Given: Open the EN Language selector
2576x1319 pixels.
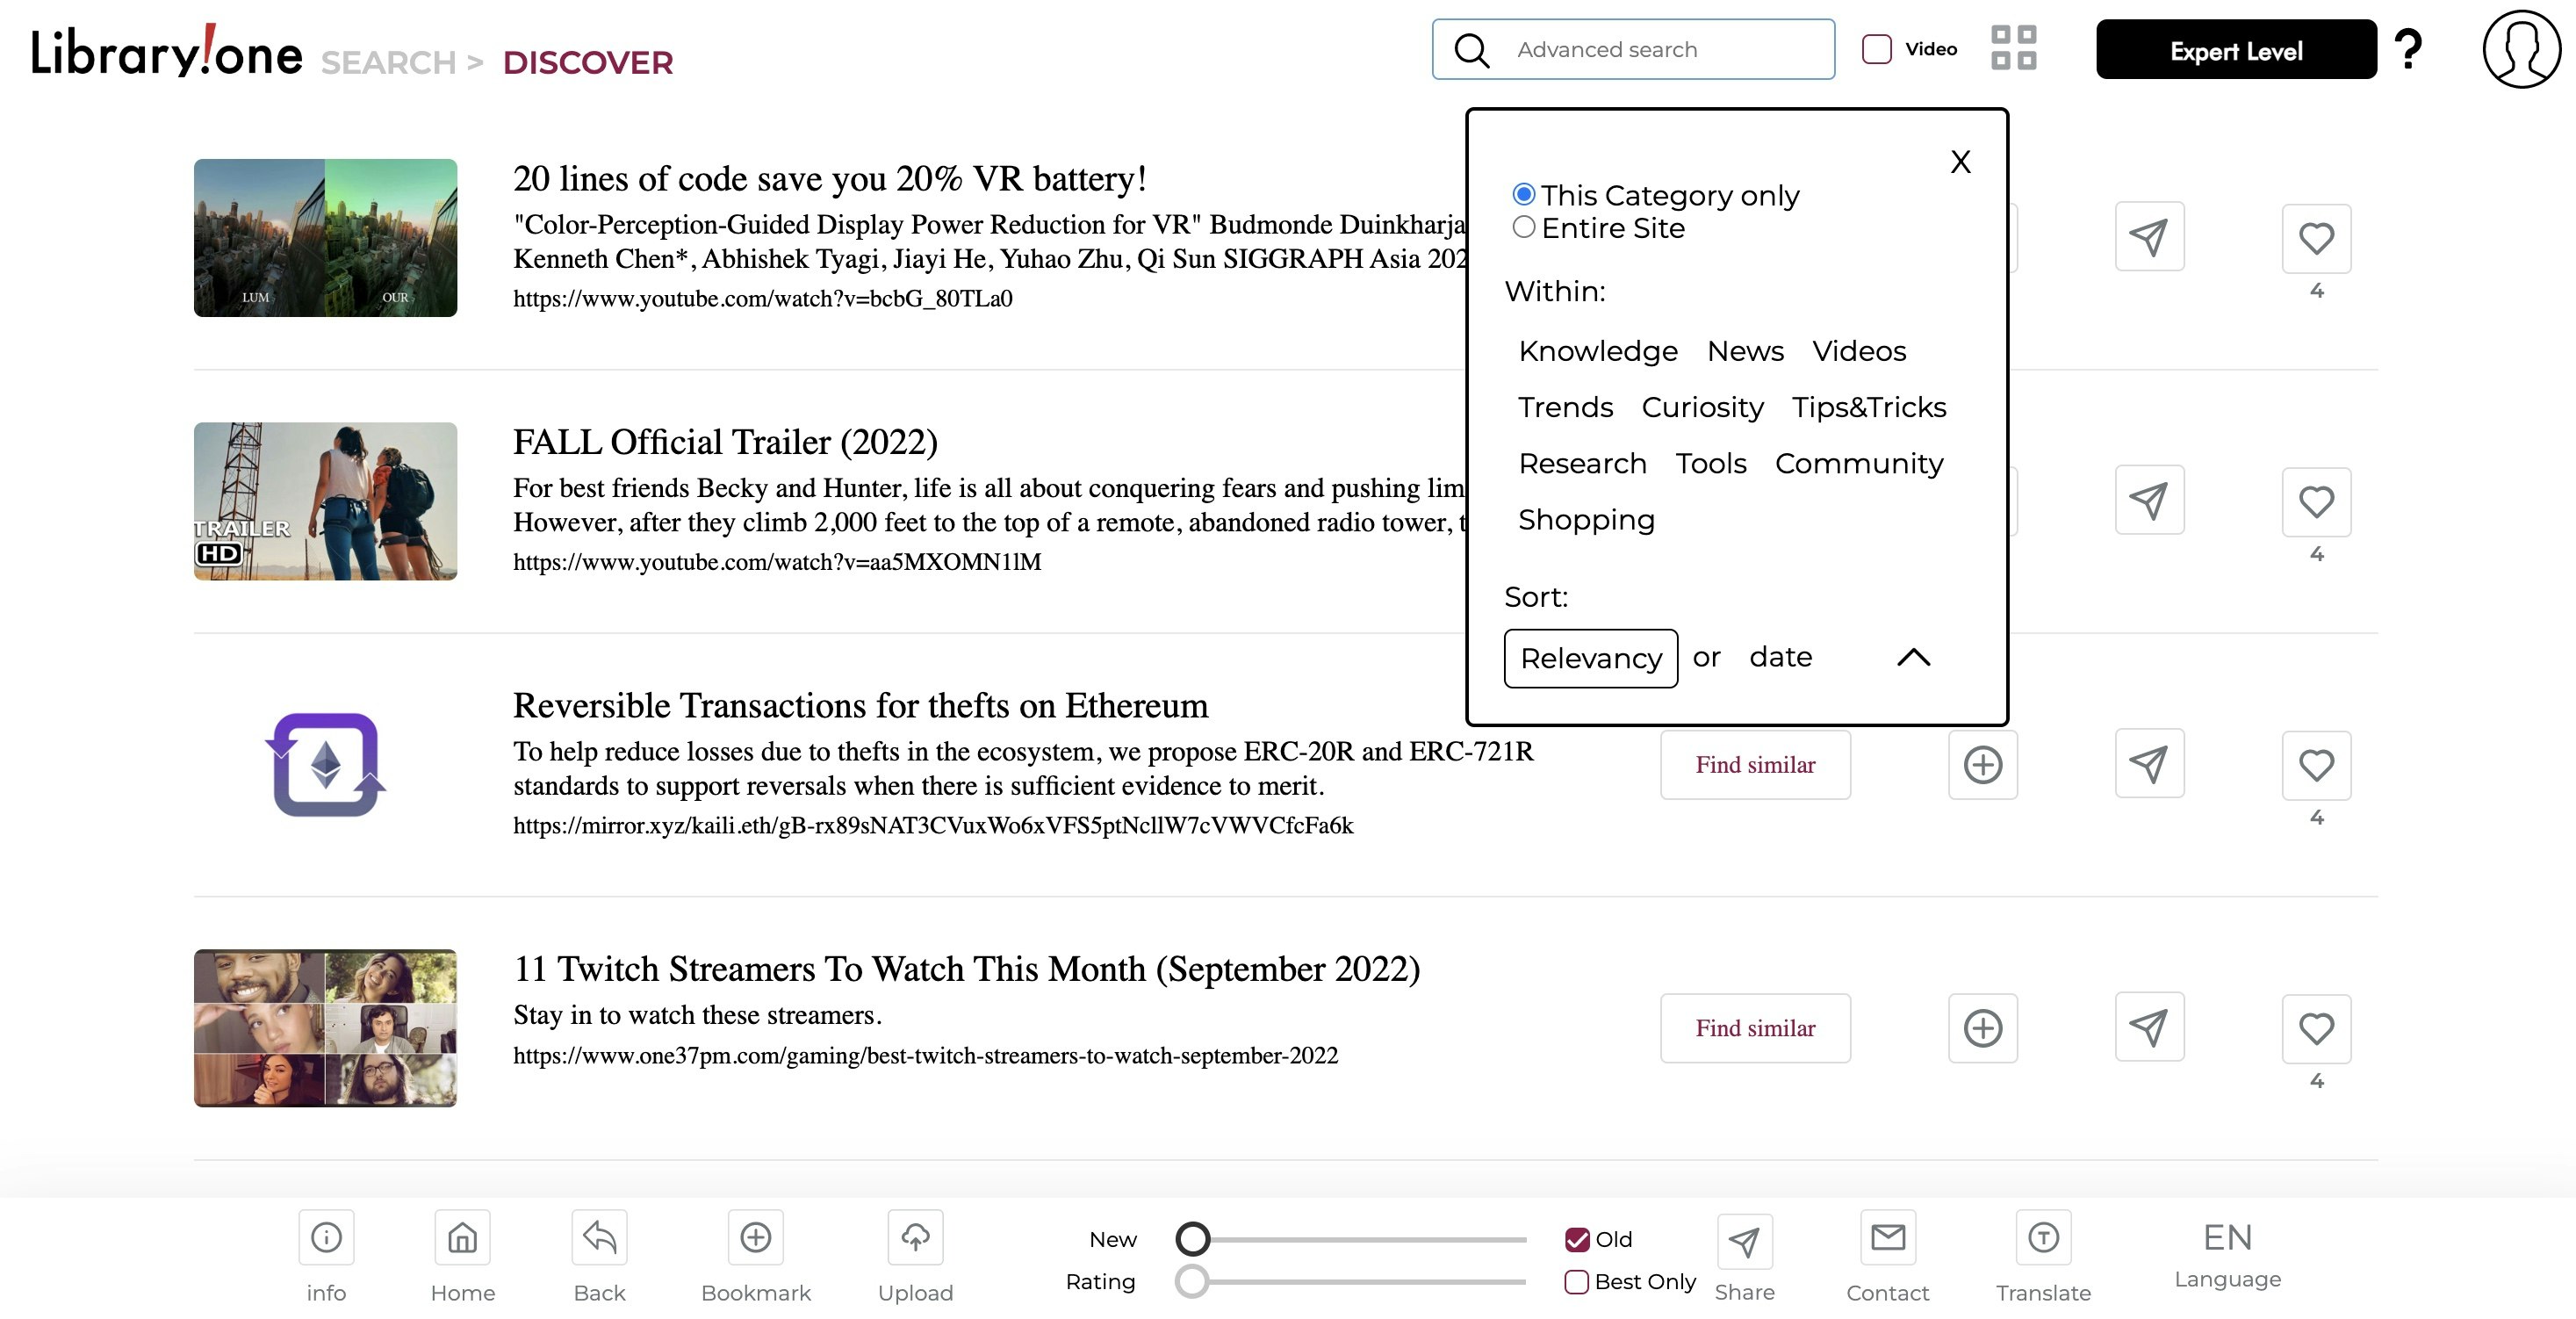Looking at the screenshot, I should (2227, 1253).
